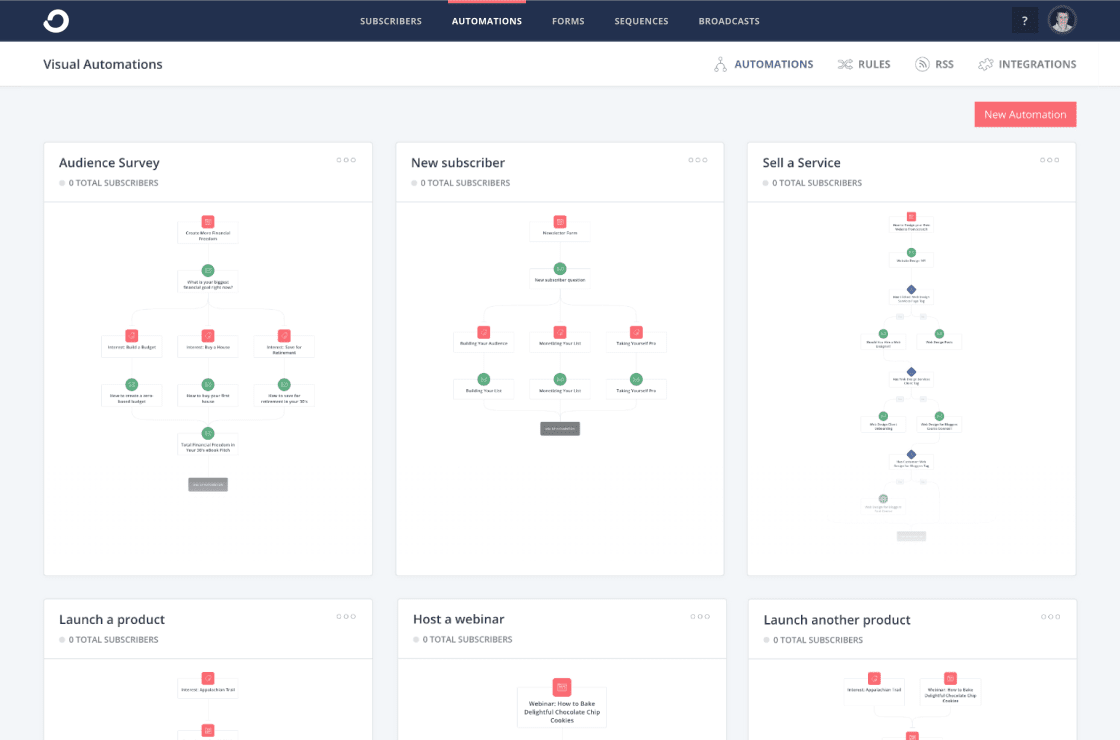Image resolution: width=1120 pixels, height=740 pixels.
Task: Open the SEQUENCES section
Action: pos(641,20)
